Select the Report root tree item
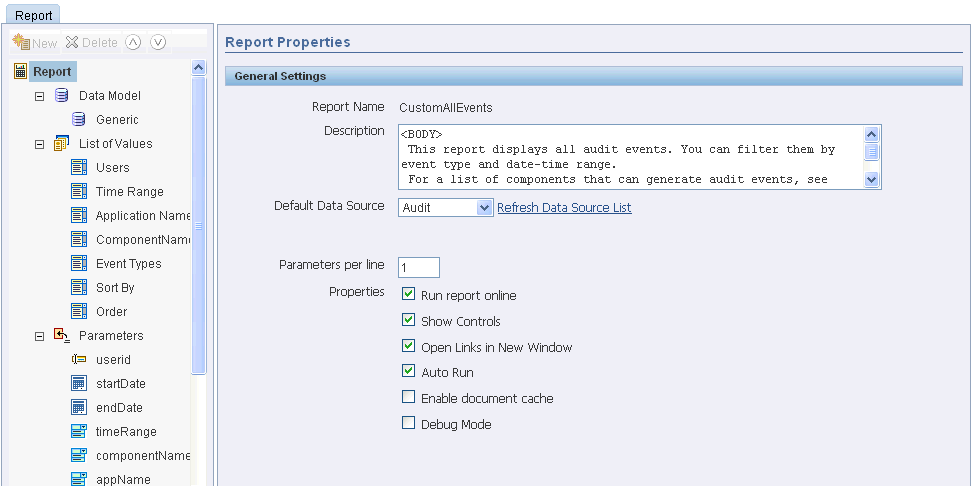Viewport: 974px width, 486px height. [x=52, y=71]
